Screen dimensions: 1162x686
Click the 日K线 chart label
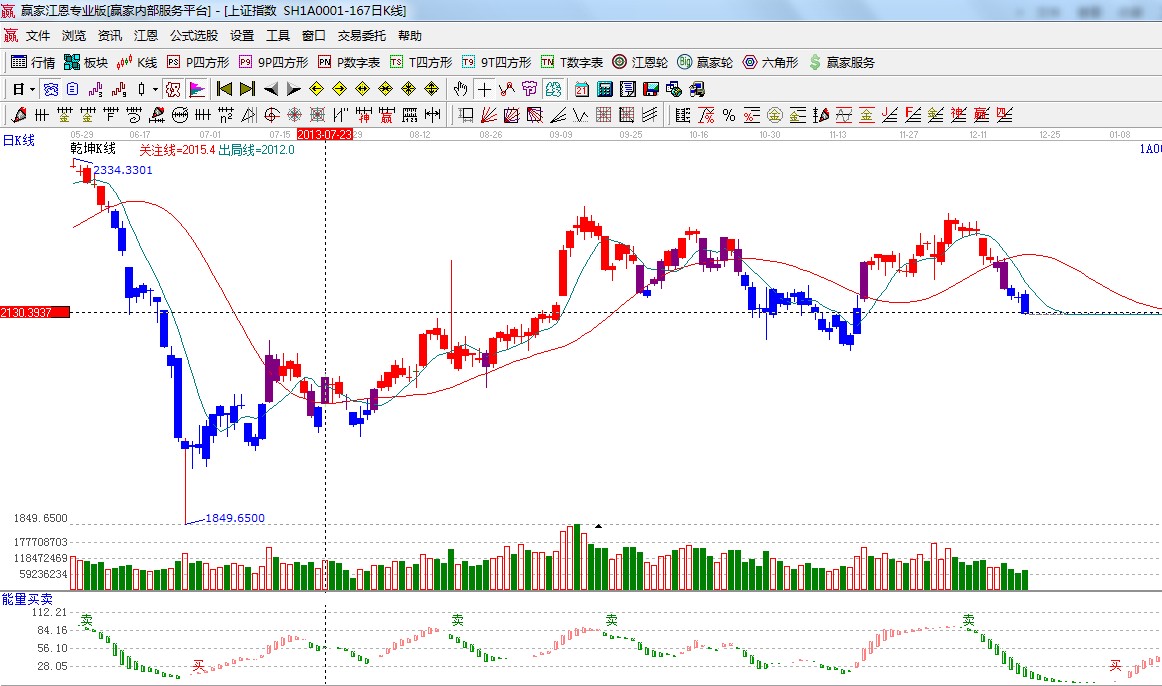pyautogui.click(x=18, y=141)
